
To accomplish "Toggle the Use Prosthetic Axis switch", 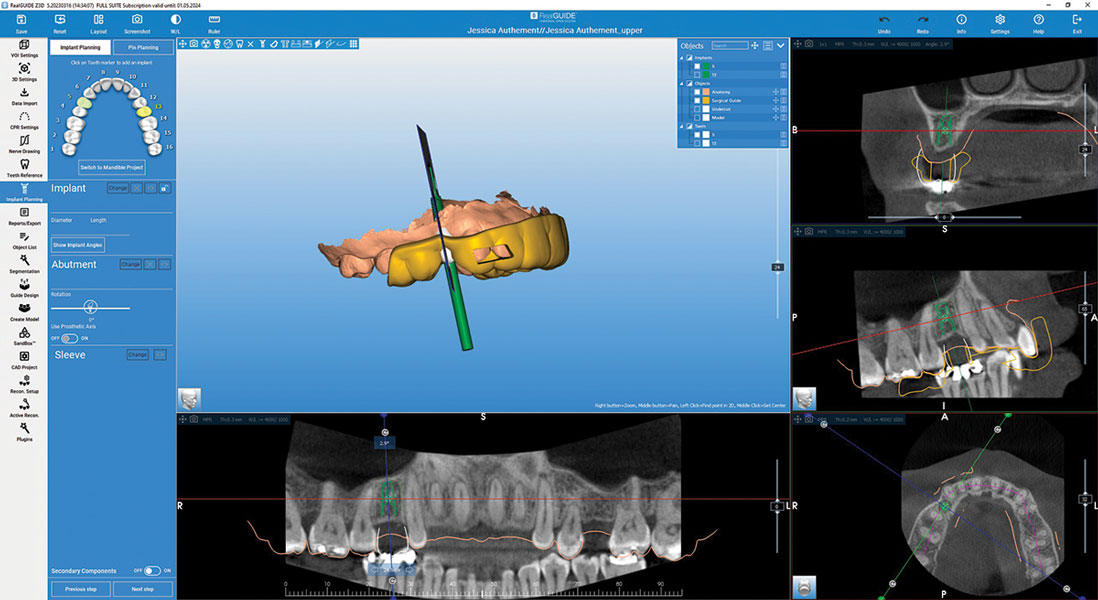I will pyautogui.click(x=70, y=338).
